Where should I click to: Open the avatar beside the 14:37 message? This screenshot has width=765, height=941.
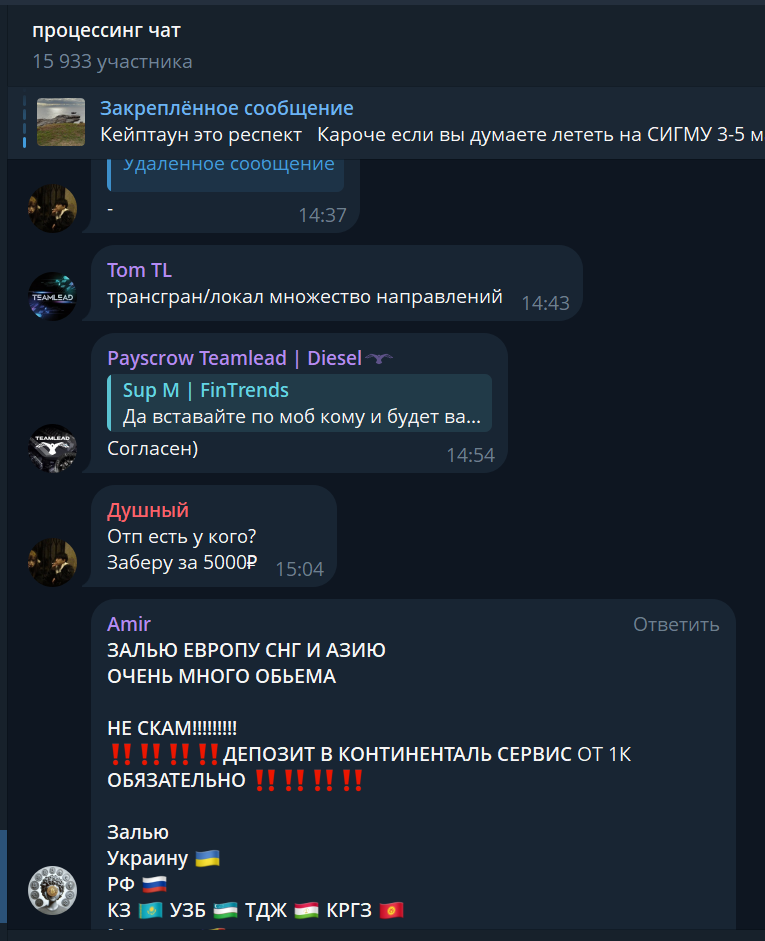[53, 208]
